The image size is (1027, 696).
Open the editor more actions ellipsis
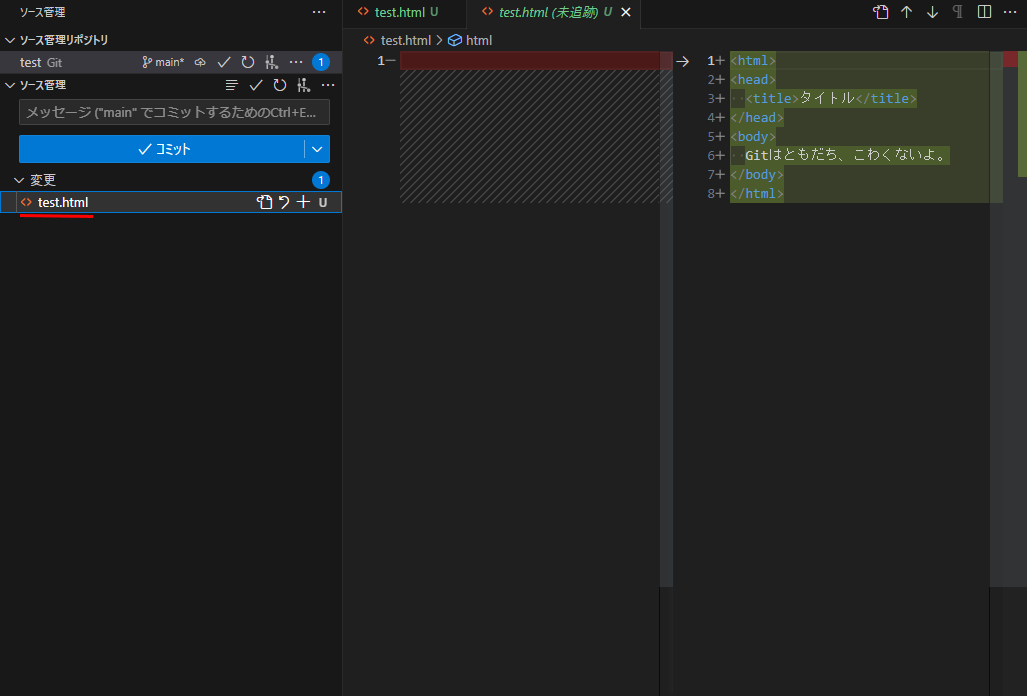[1010, 12]
